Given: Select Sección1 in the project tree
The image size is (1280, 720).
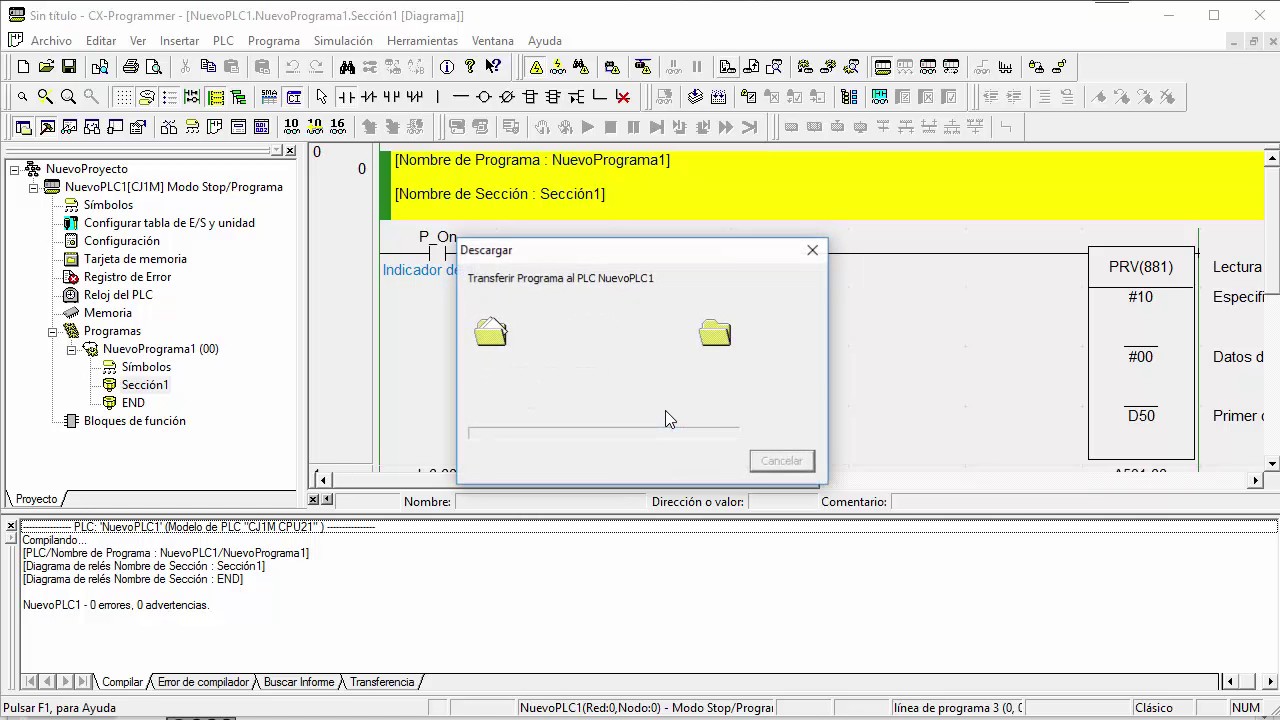Looking at the screenshot, I should (145, 385).
